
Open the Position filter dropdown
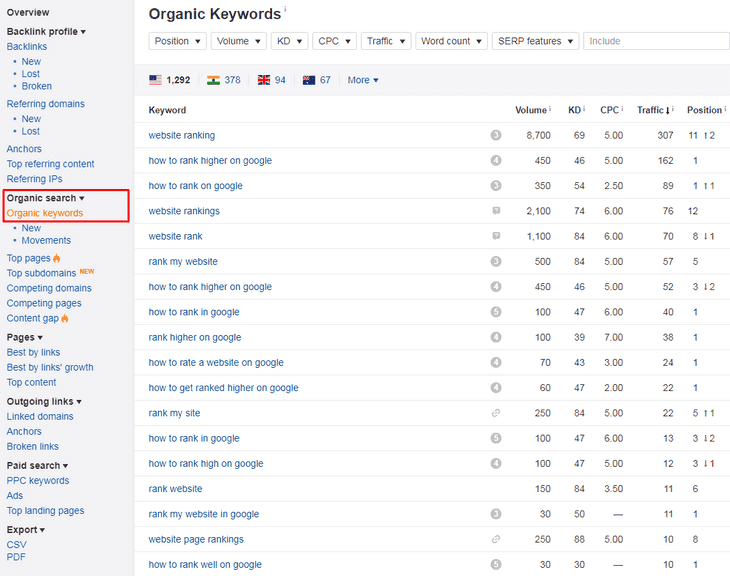177,41
